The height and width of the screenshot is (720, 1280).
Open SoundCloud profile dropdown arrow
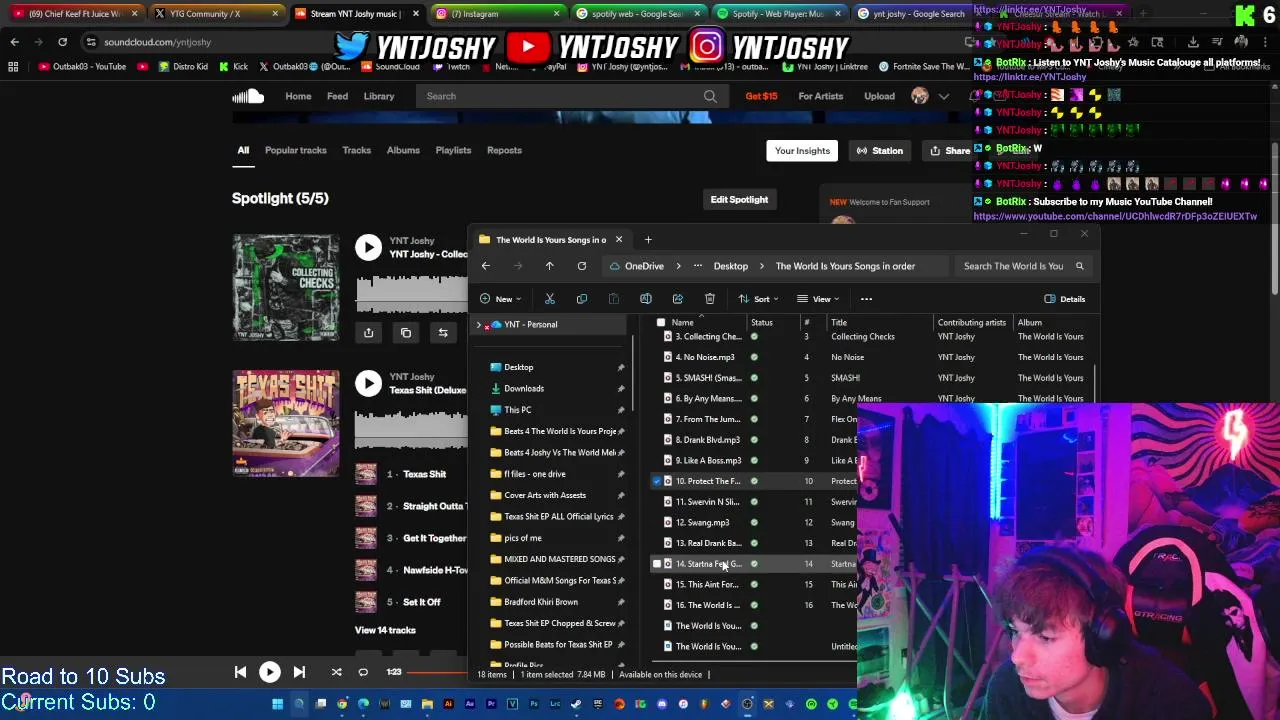pos(943,96)
